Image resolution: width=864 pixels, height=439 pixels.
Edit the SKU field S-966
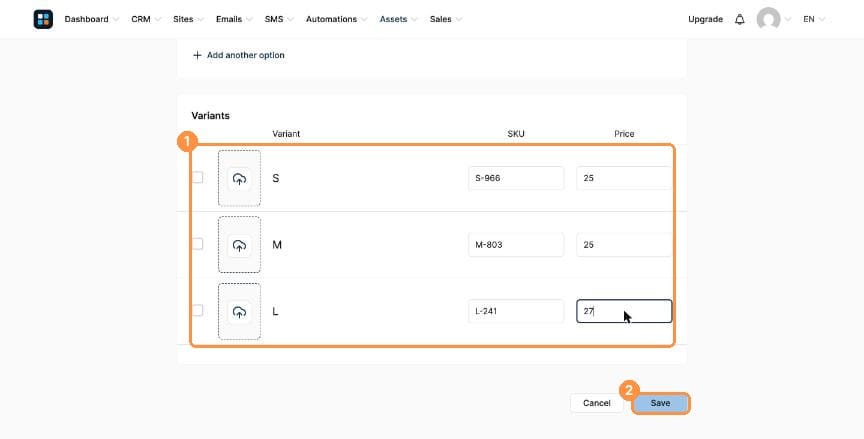(x=516, y=178)
